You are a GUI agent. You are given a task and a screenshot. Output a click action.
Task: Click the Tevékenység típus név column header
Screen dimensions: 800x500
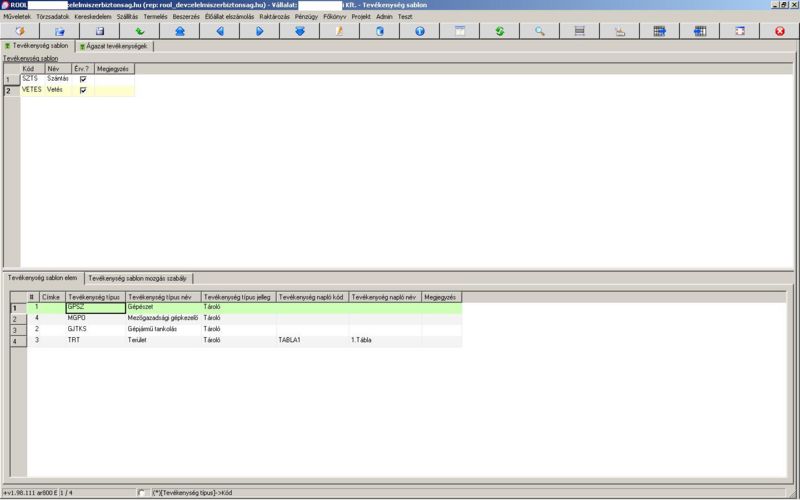click(163, 297)
